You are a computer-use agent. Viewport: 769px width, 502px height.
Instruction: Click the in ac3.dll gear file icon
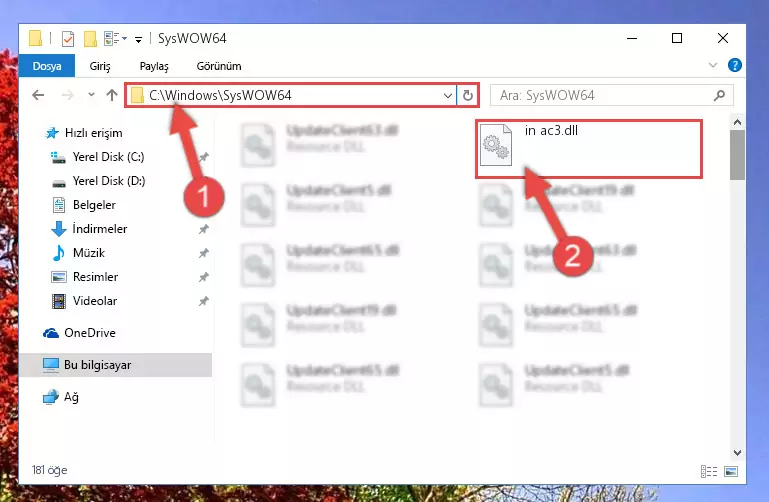496,145
